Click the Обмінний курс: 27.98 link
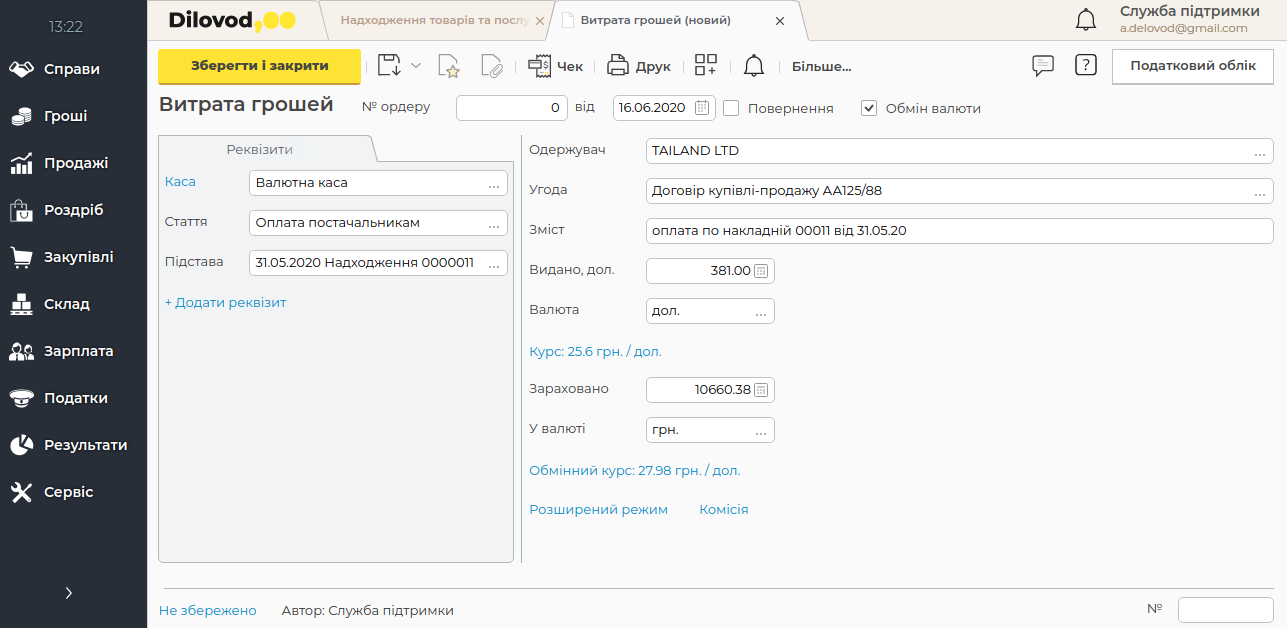Viewport: 1287px width, 628px height. 635,470
